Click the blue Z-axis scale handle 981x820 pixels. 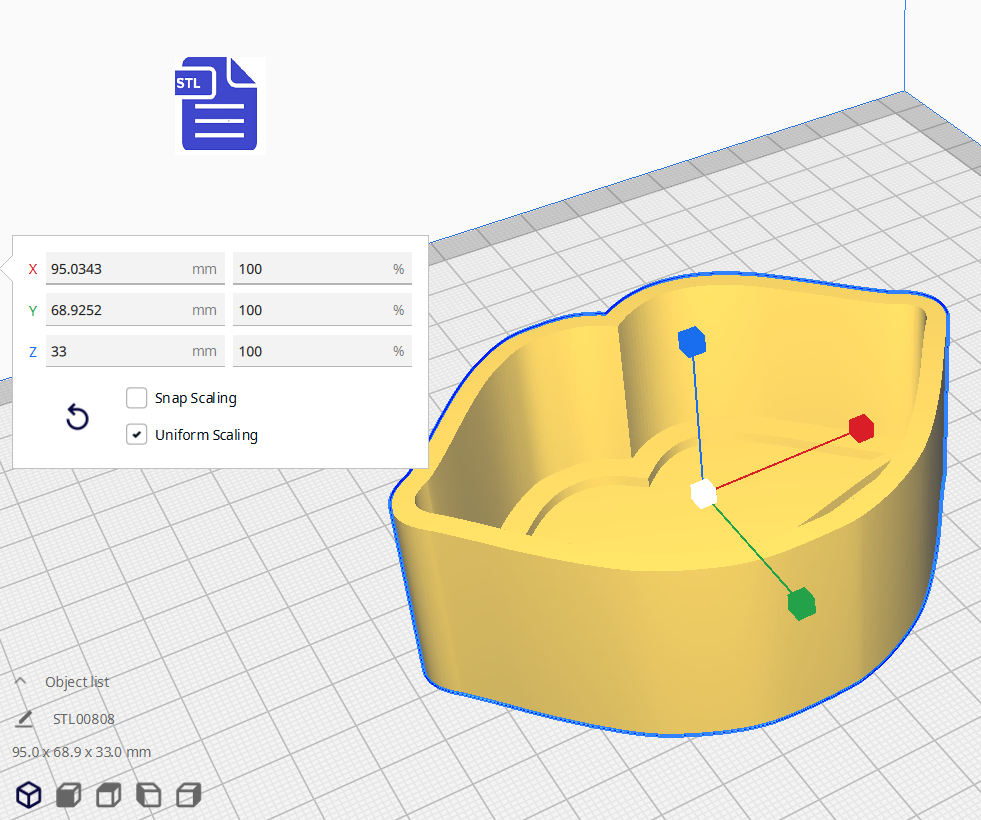(692, 342)
